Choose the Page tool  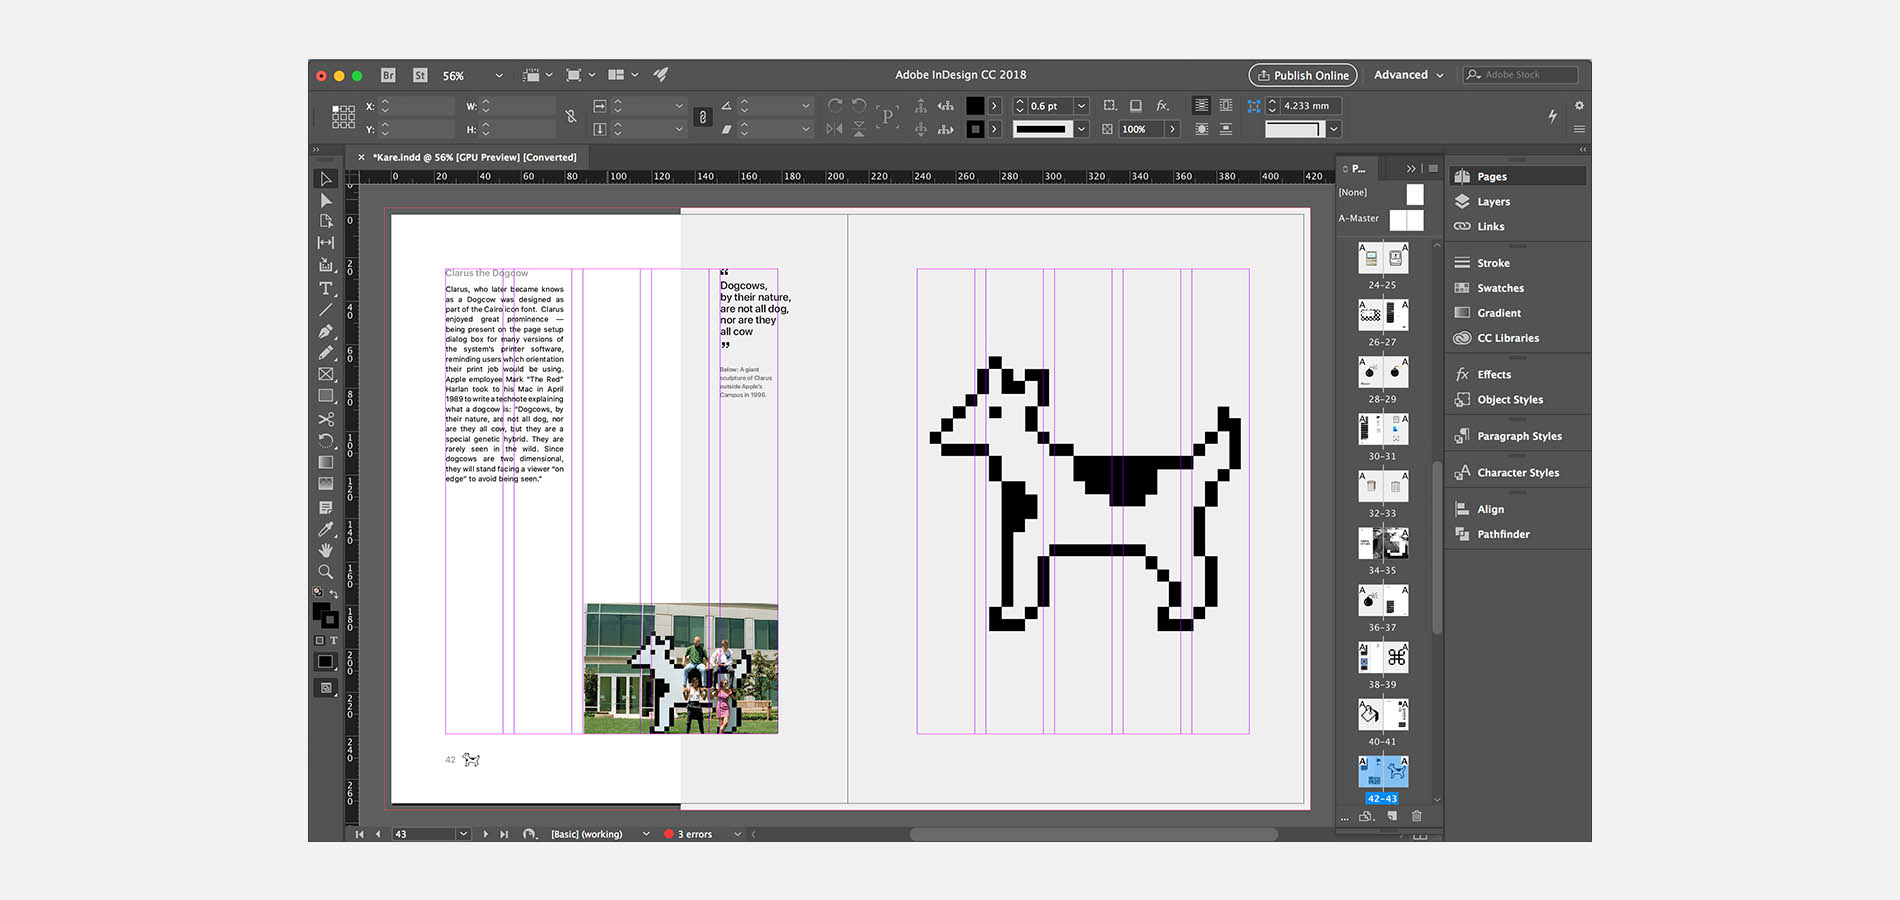326,221
